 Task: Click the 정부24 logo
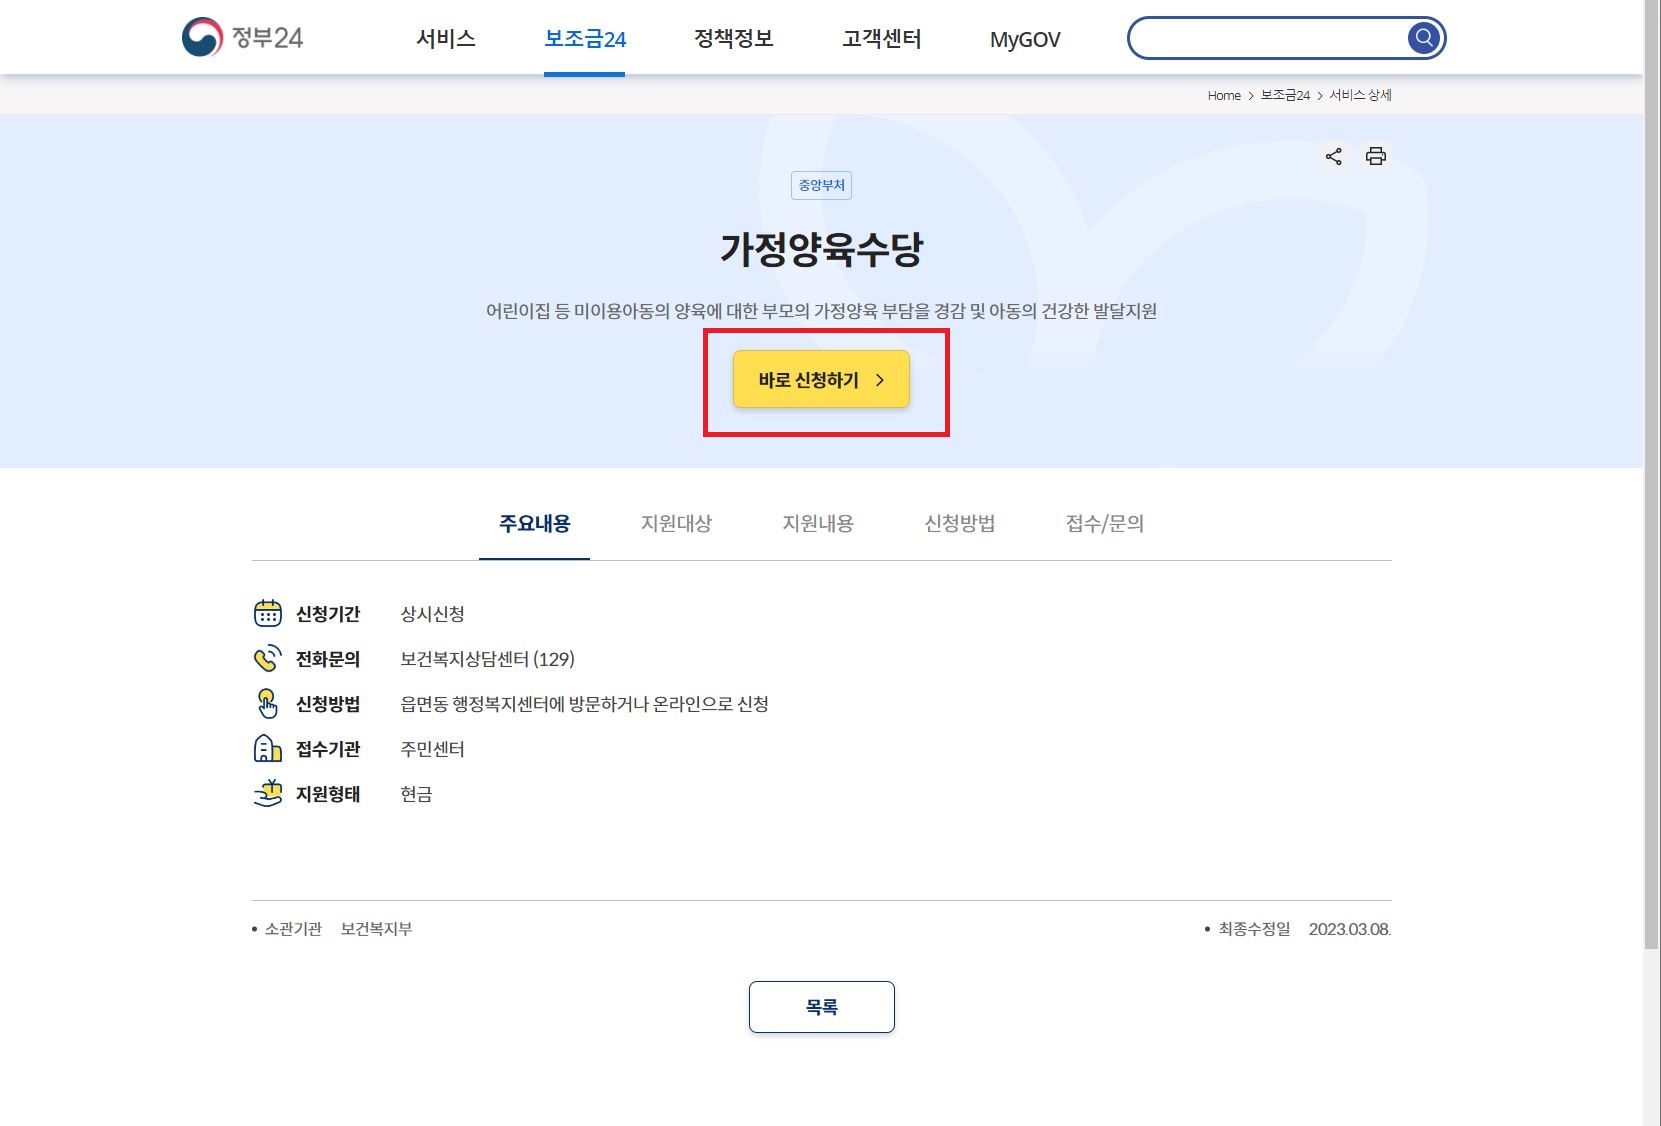242,38
